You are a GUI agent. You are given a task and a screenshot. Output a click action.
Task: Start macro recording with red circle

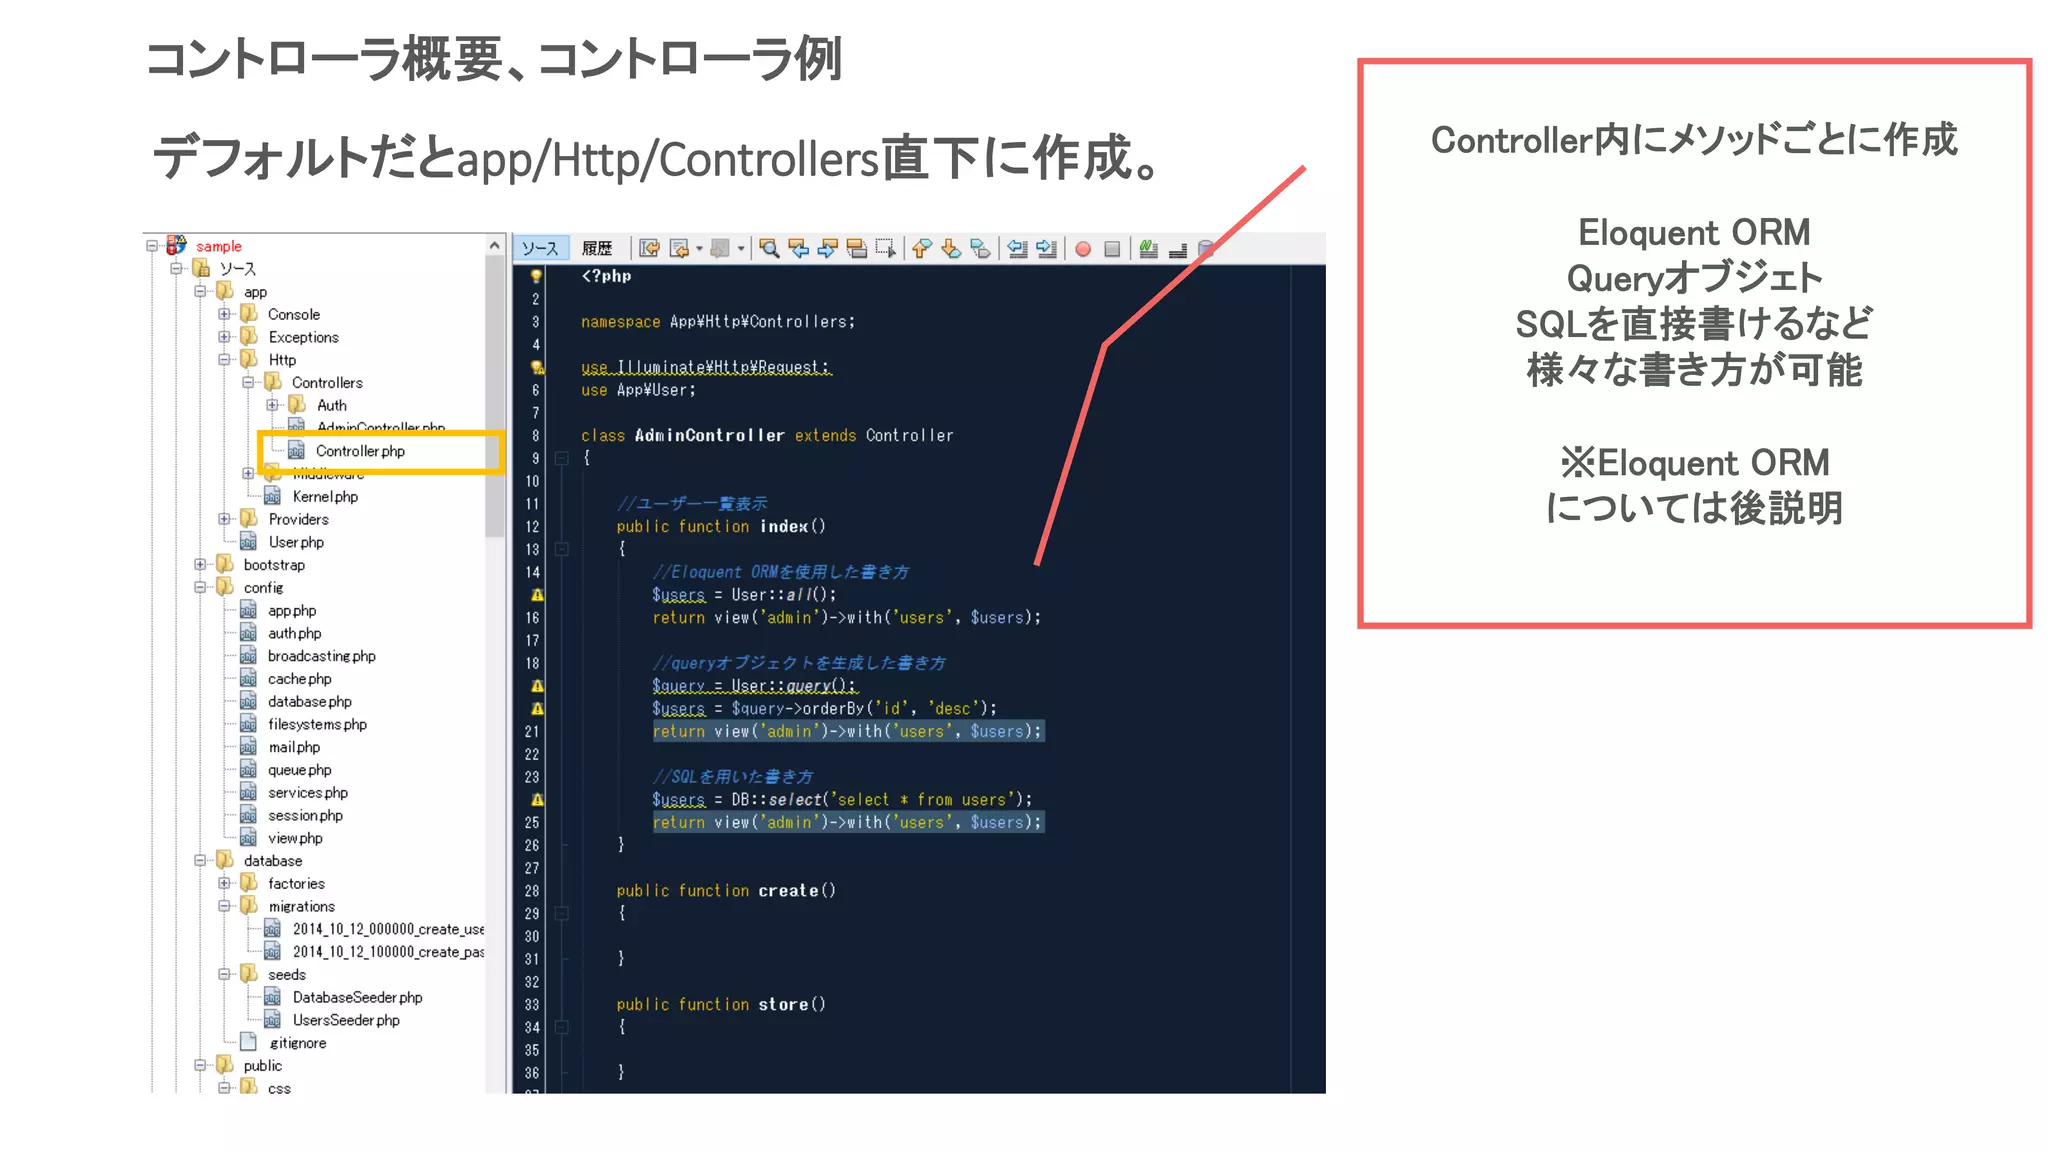point(1083,248)
